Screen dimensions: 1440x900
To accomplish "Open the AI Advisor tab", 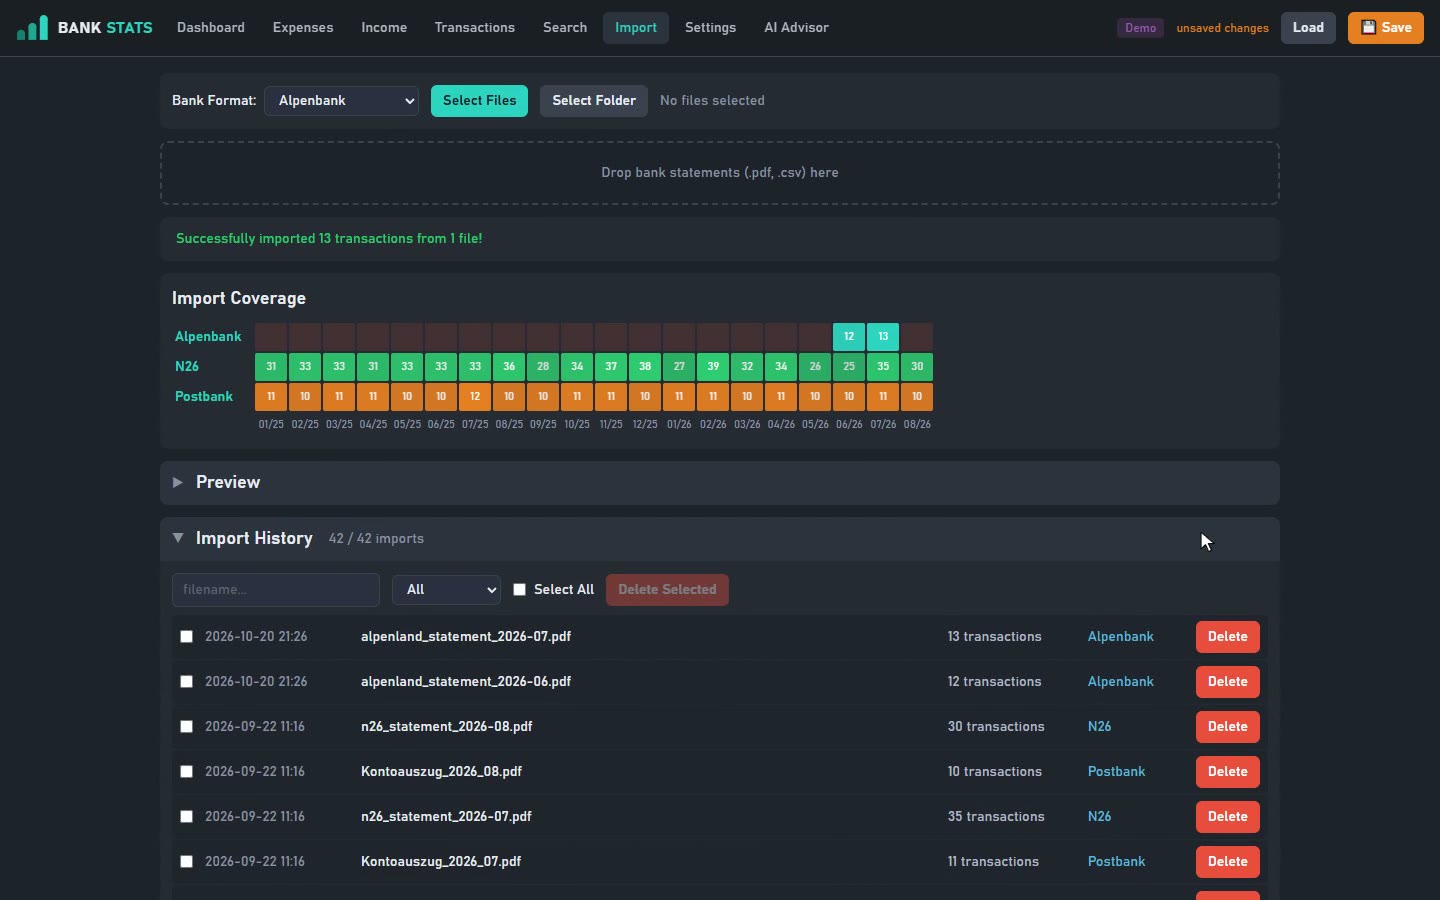I will coord(797,28).
